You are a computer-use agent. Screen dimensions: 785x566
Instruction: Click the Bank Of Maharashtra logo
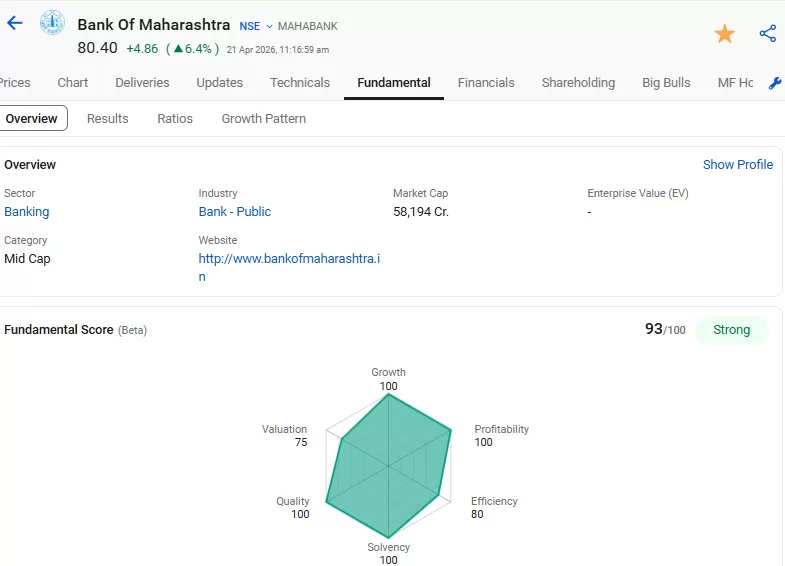click(52, 23)
